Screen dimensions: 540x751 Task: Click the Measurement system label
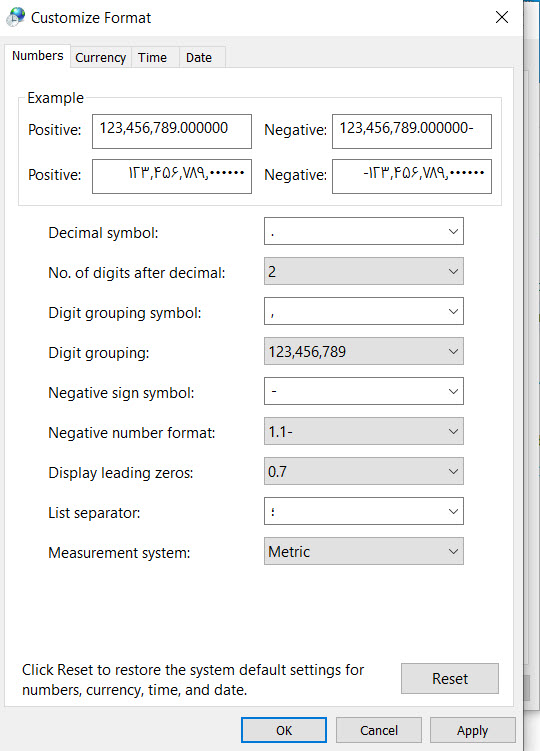click(x=119, y=553)
